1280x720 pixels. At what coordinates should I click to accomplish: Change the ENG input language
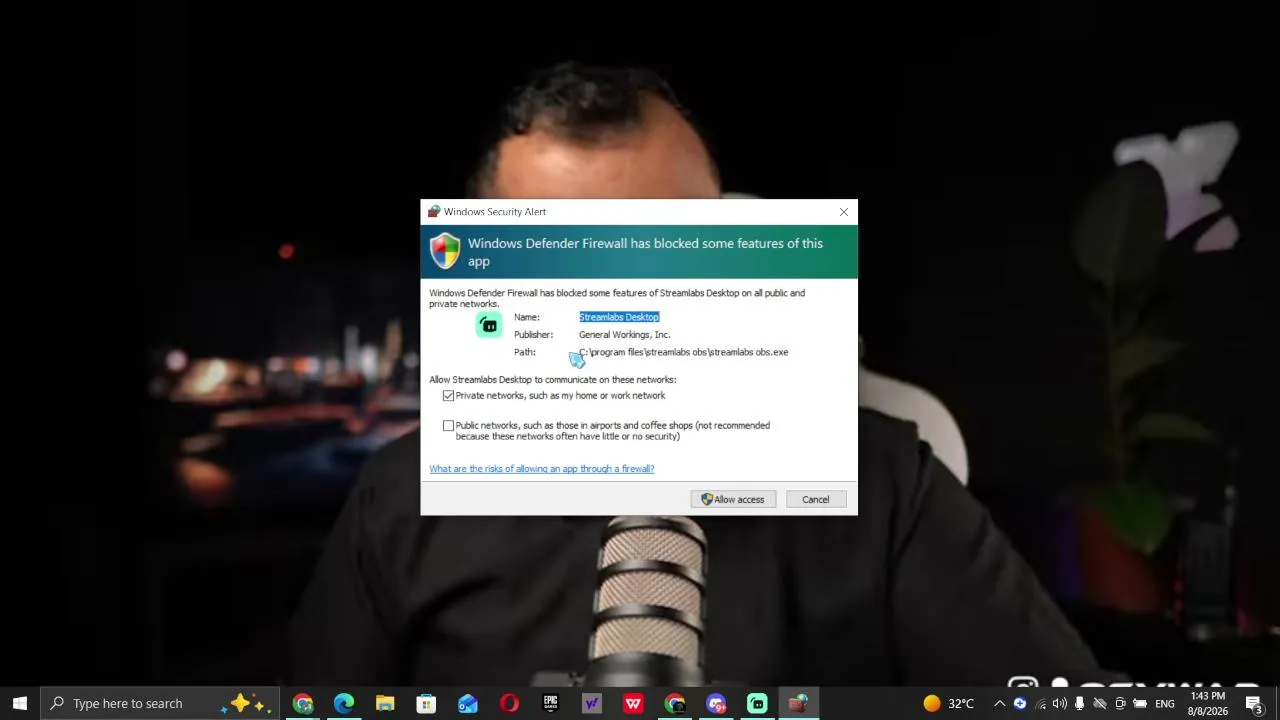1165,703
